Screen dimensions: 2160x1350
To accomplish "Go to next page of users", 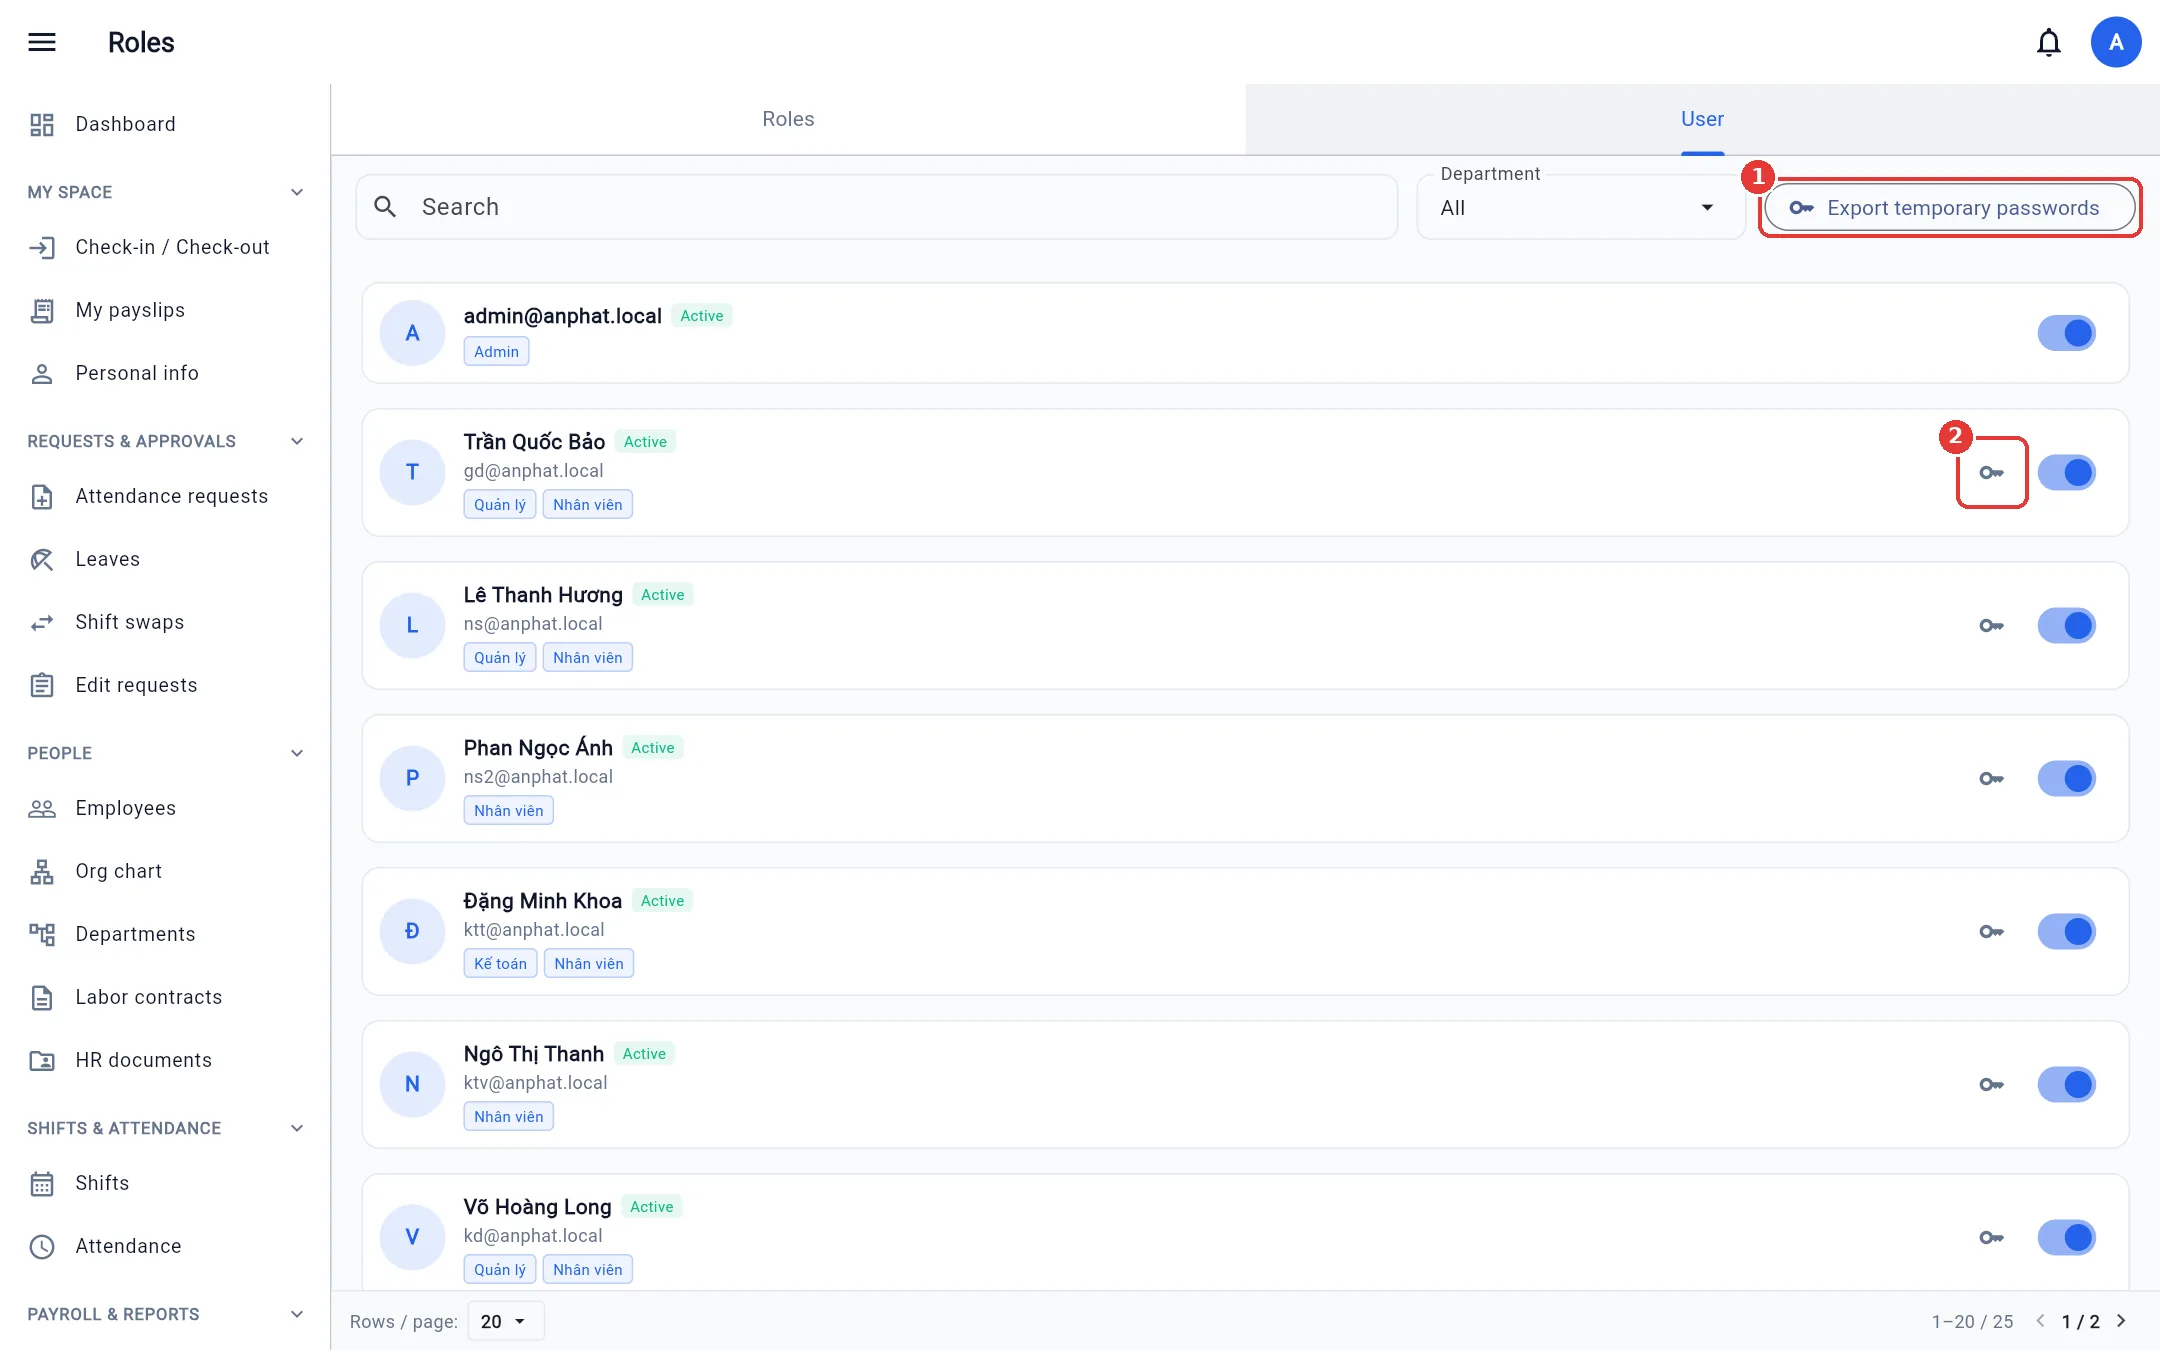I will click(2121, 1321).
